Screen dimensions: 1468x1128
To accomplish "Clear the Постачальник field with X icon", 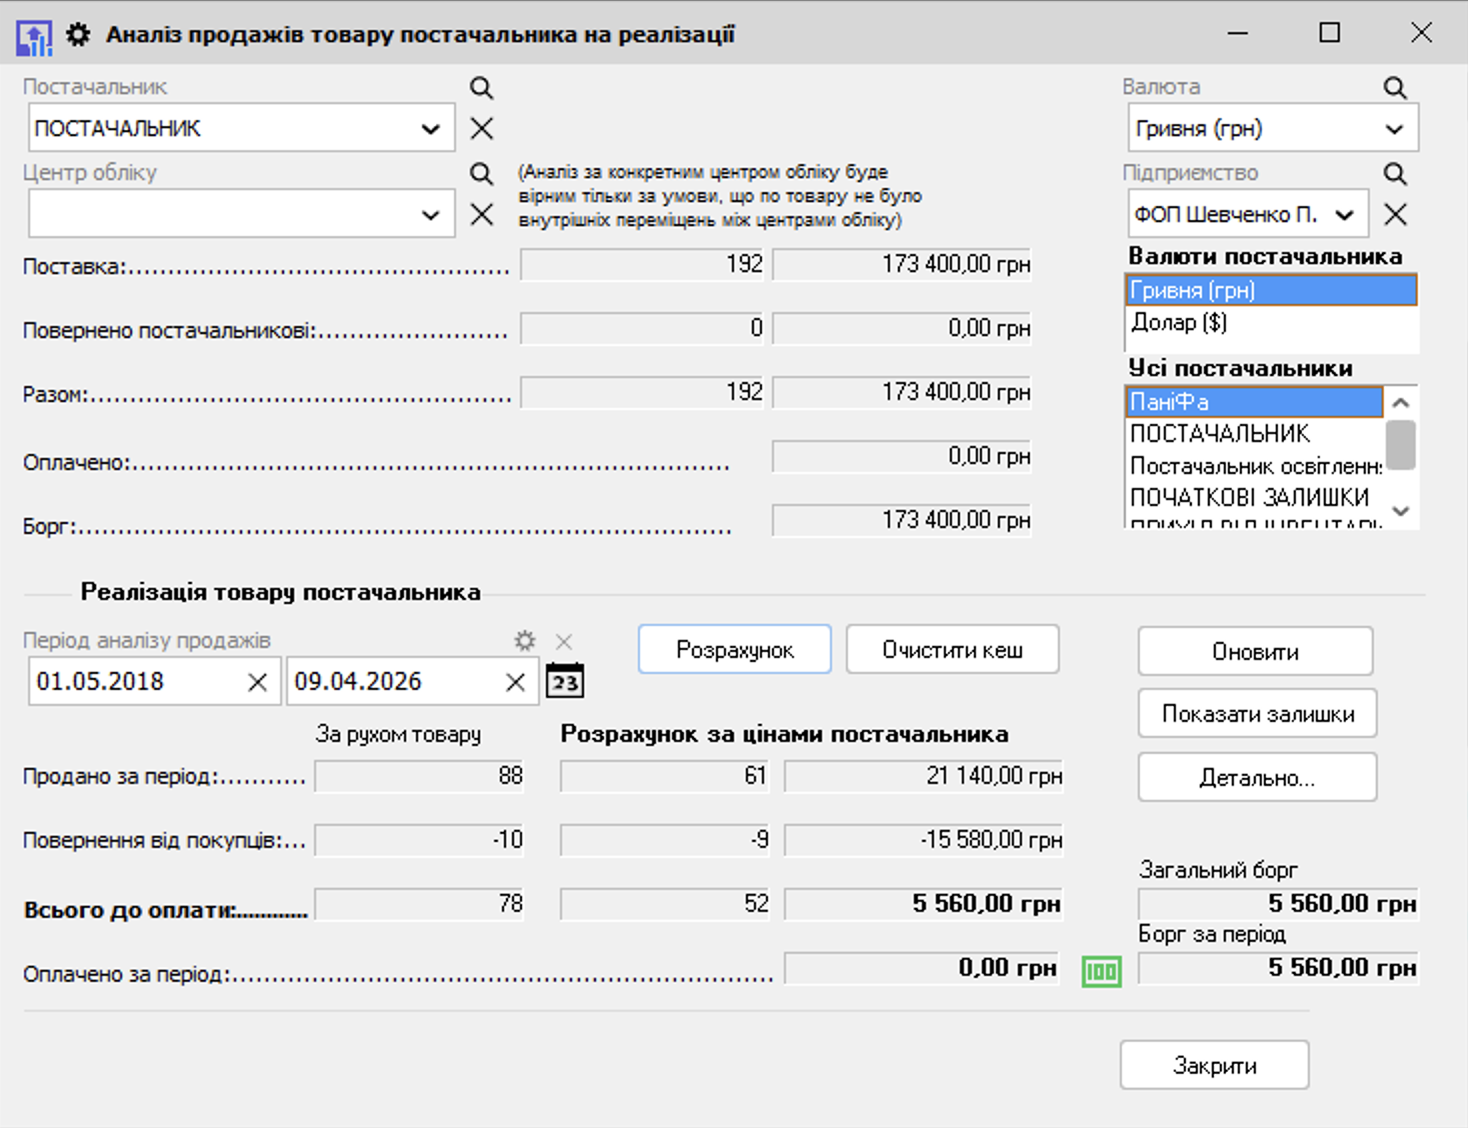I will [481, 129].
